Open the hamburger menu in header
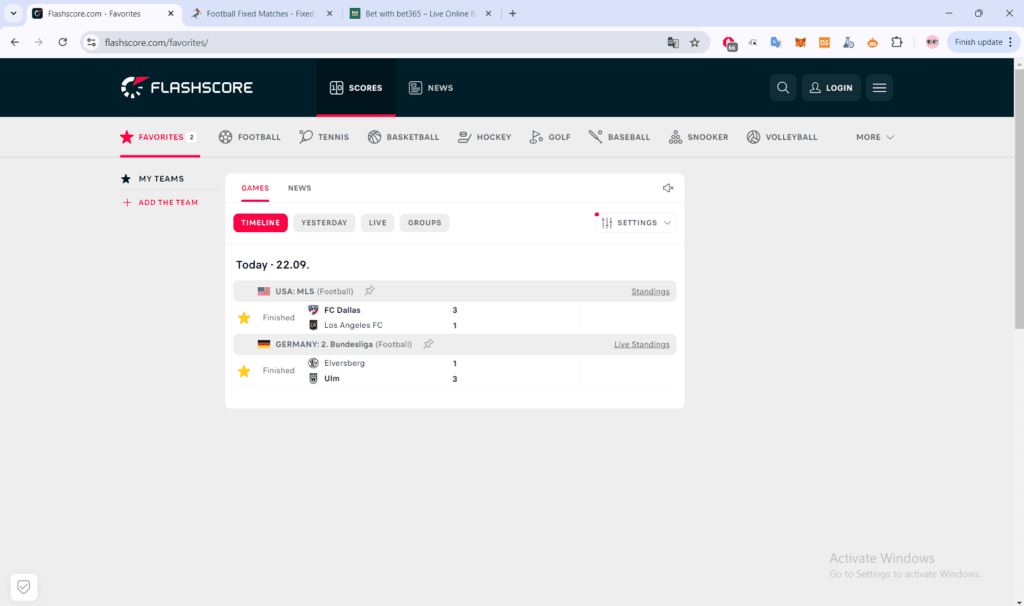This screenshot has width=1024, height=606. point(879,88)
